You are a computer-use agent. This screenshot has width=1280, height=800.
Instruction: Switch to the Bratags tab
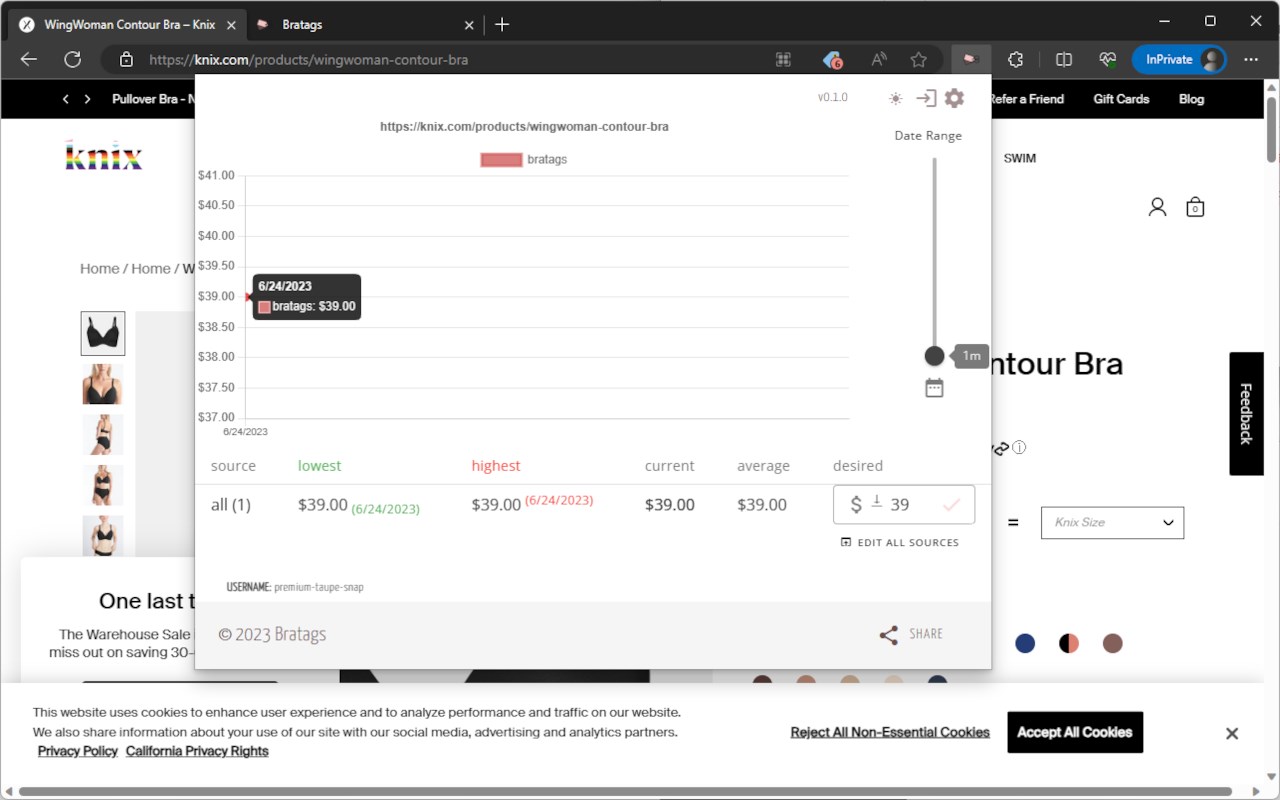[364, 24]
